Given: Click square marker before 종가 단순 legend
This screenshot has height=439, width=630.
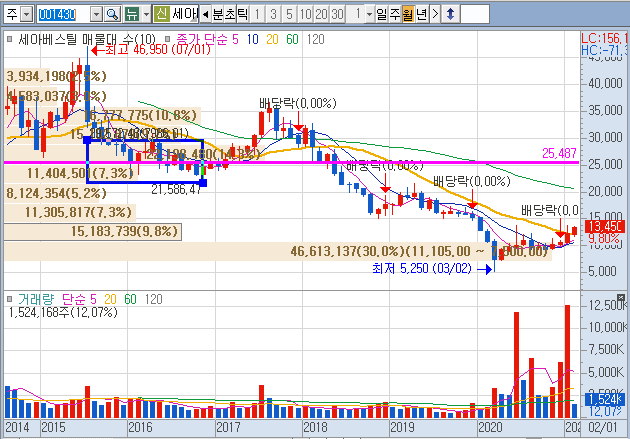Looking at the screenshot, I should tap(168, 39).
